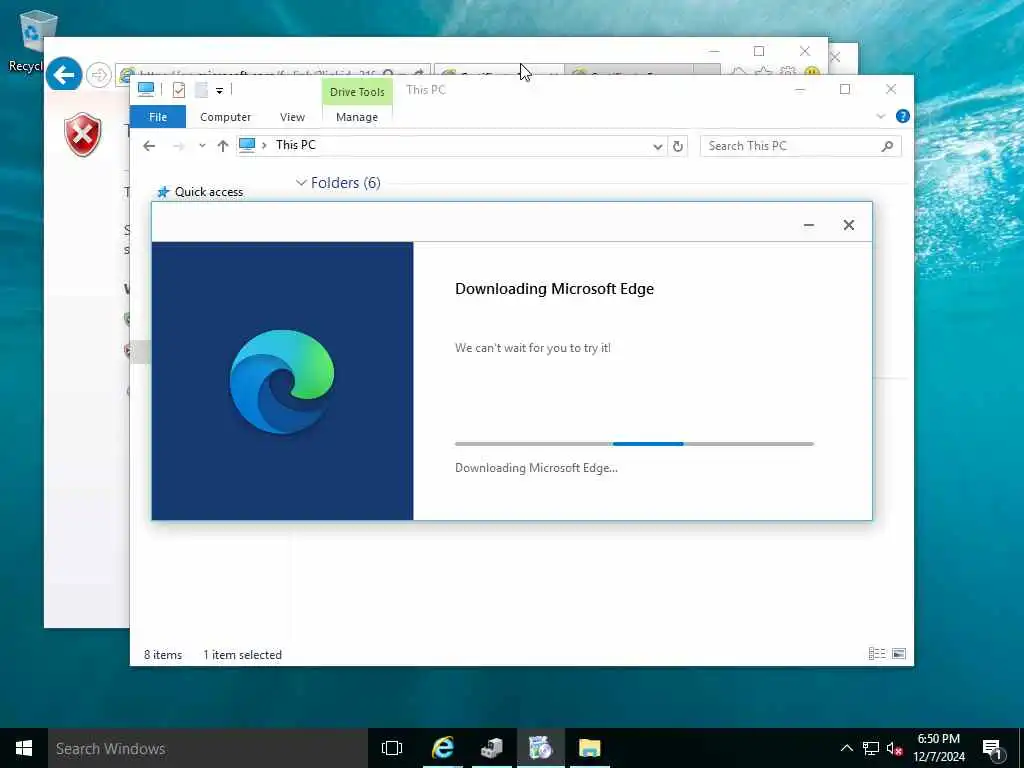Click the Properties icon in the quick access toolbar
Screen dimensions: 1024x768
pyautogui.click(x=178, y=90)
